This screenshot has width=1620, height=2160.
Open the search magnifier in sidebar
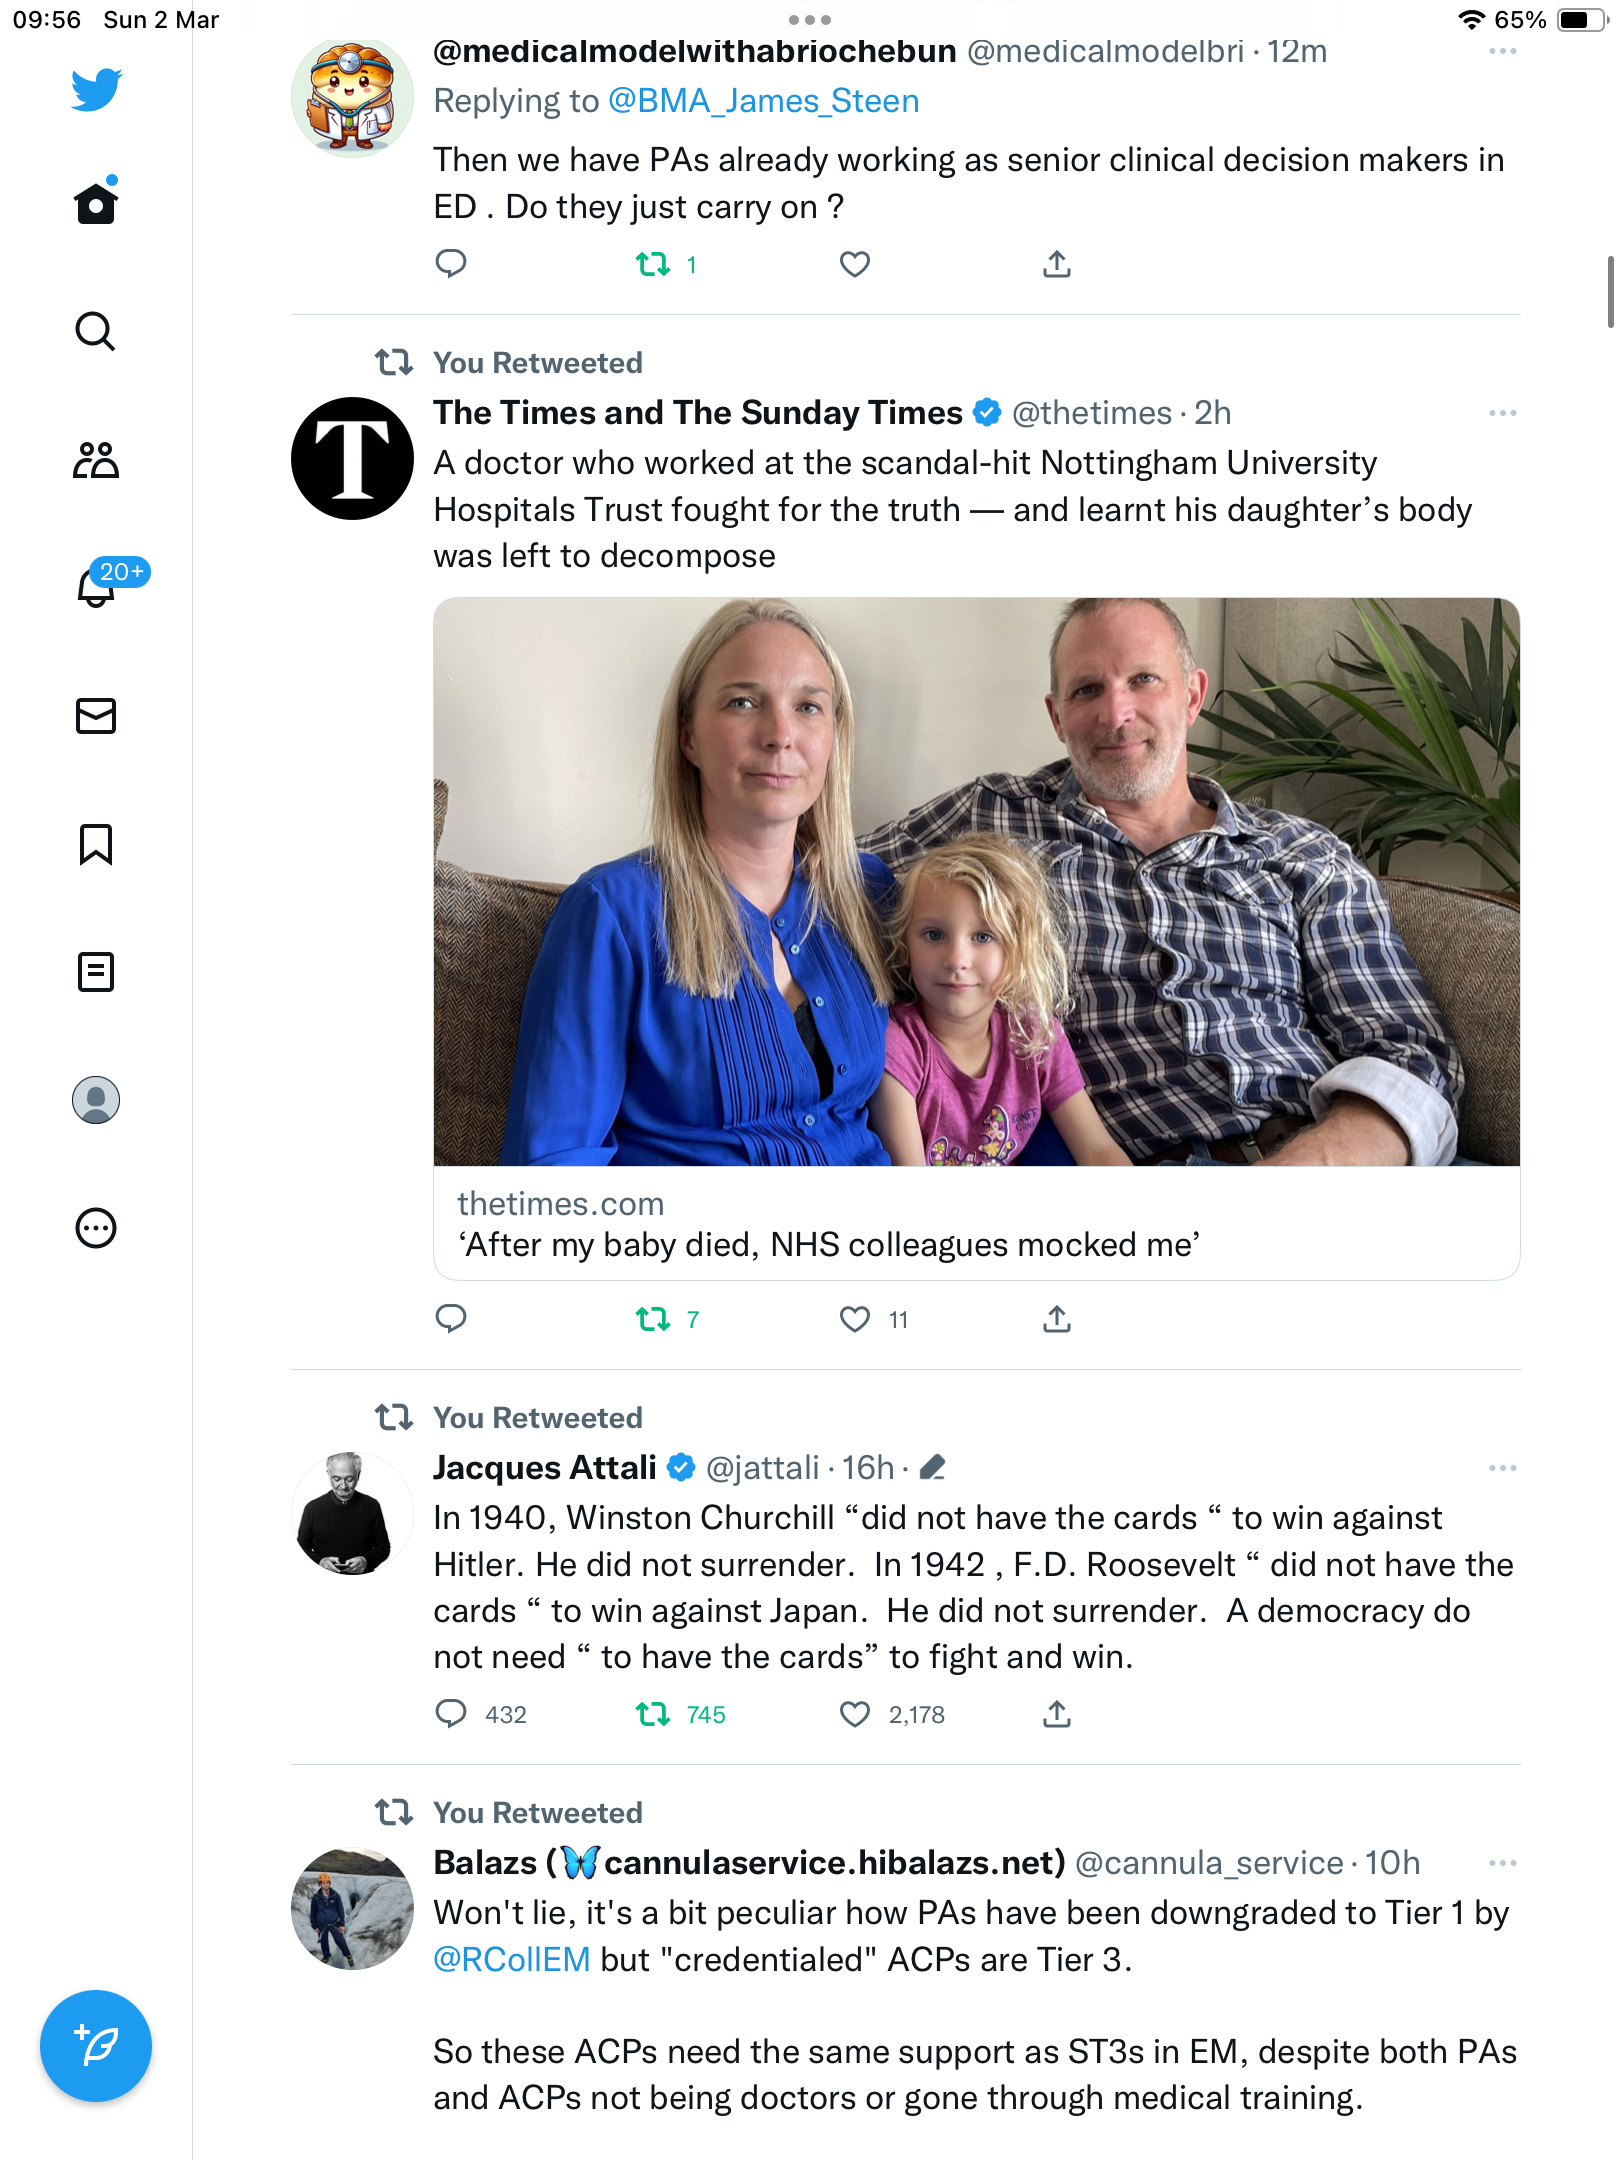point(96,331)
